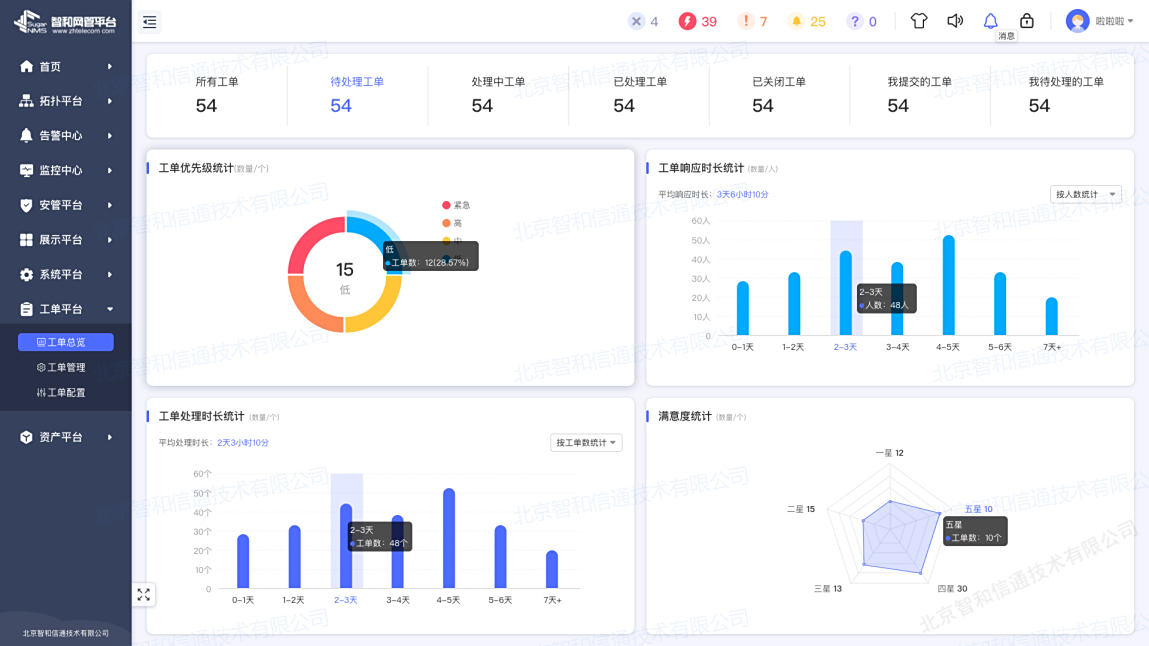Click the 五星 10 radar label

(978, 509)
